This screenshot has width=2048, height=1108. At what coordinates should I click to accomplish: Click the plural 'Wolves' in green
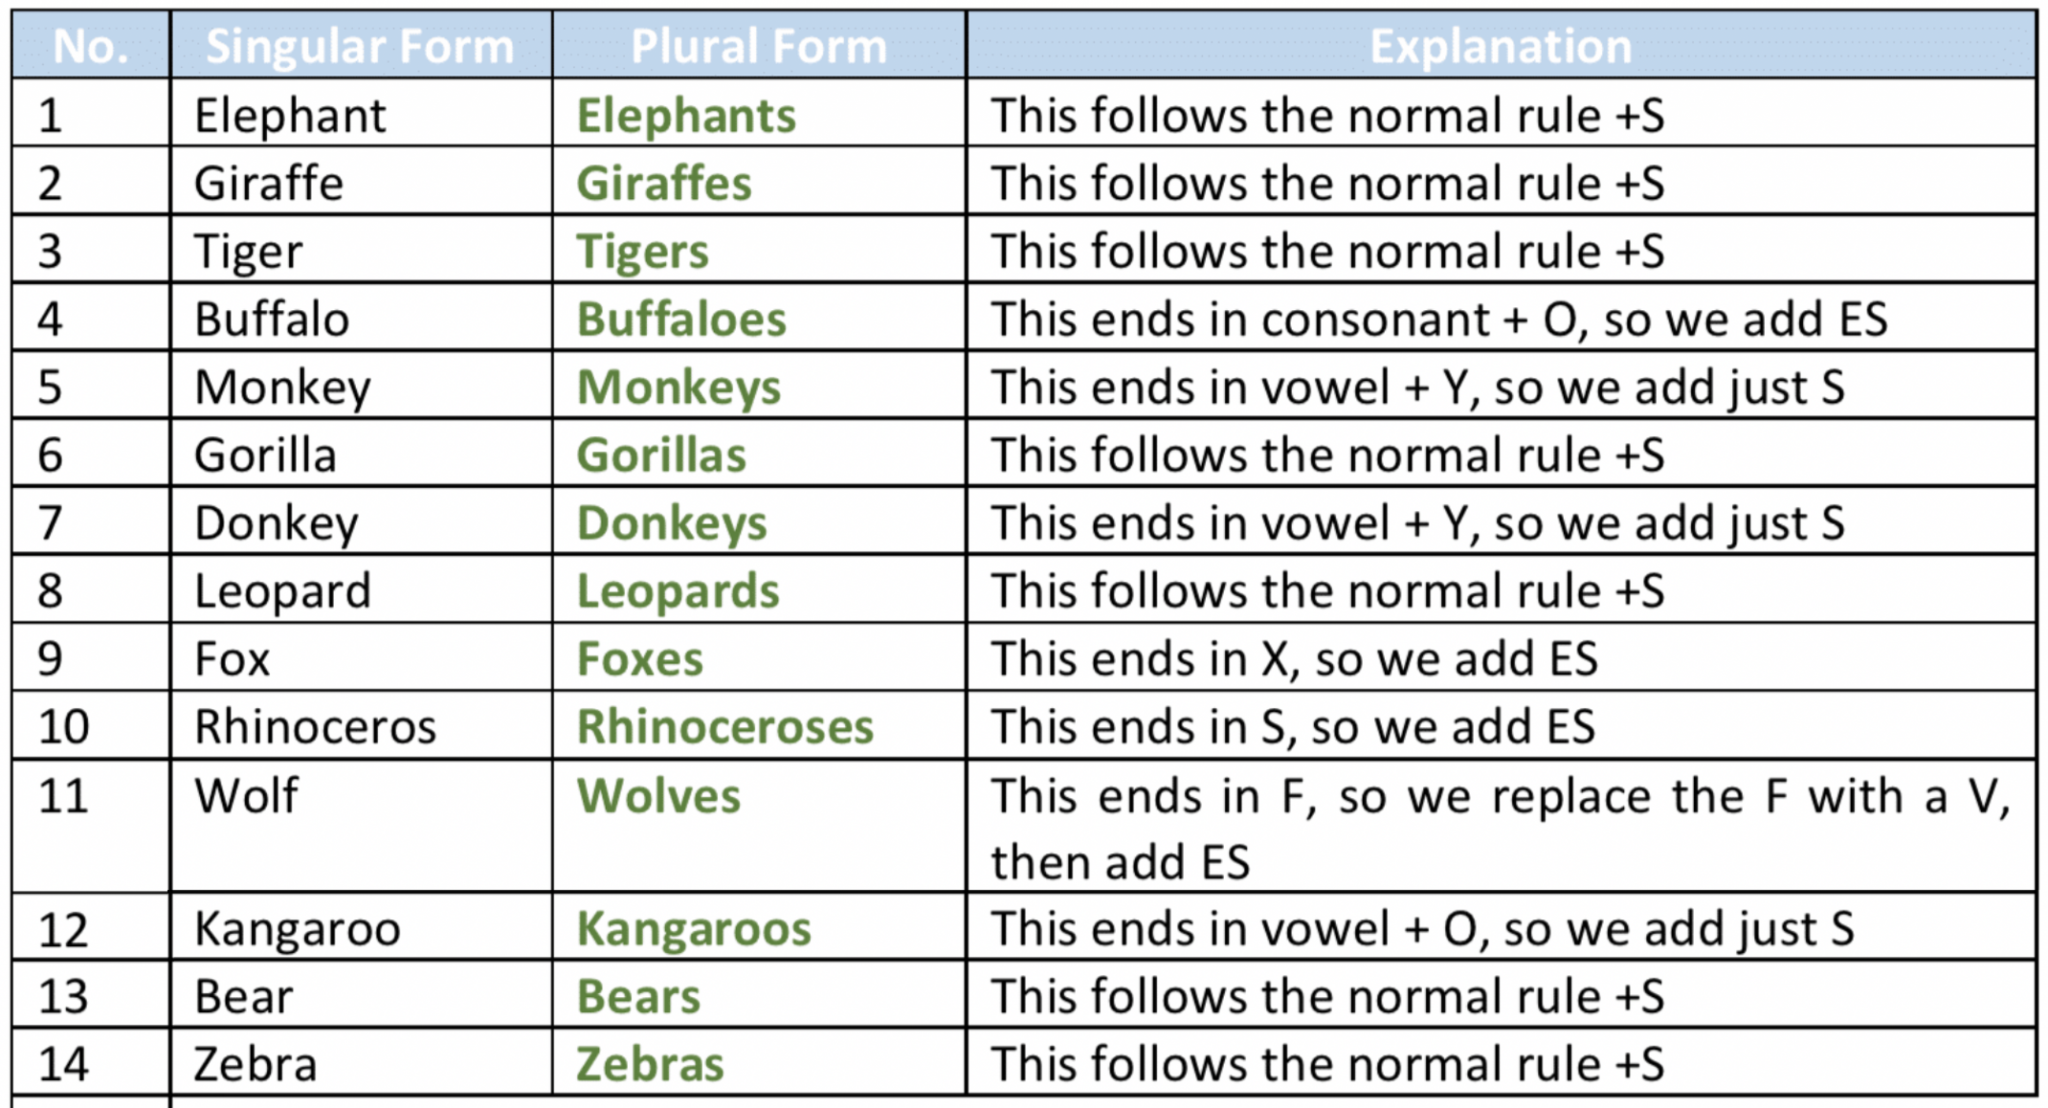659,797
